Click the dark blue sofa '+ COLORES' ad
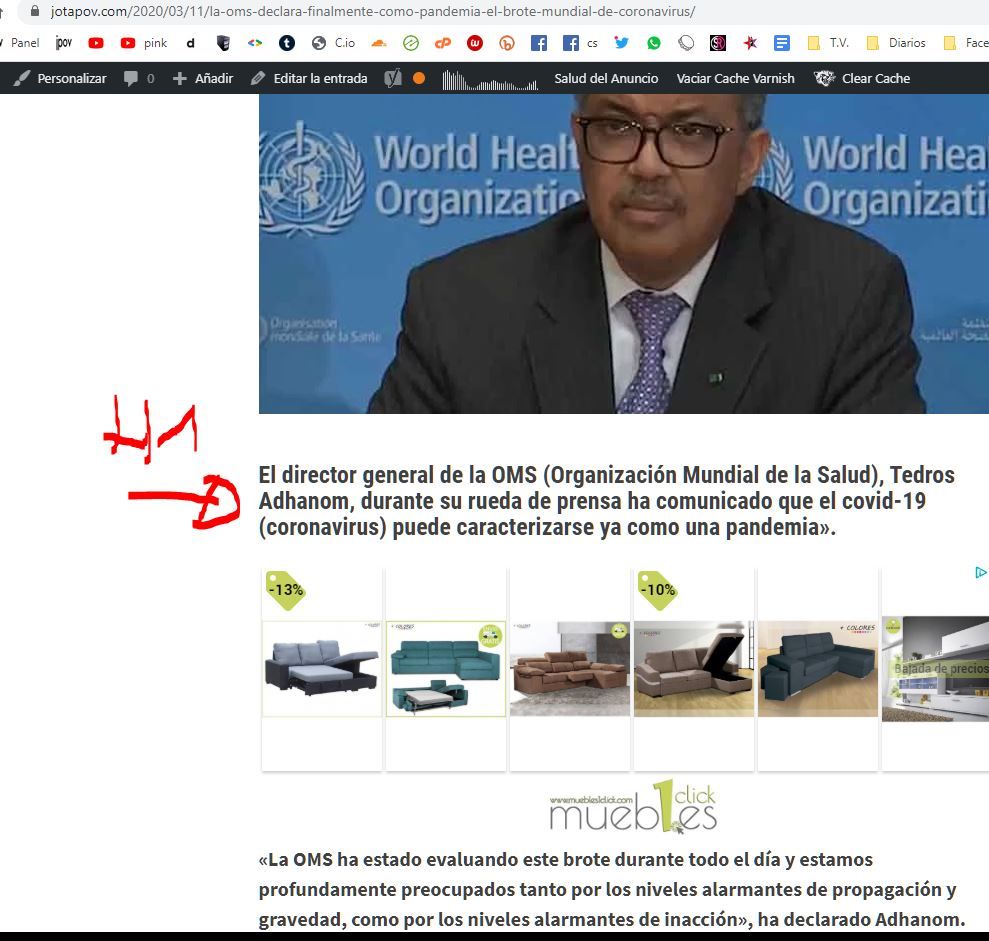Viewport: 989px width, 941px height. point(817,669)
